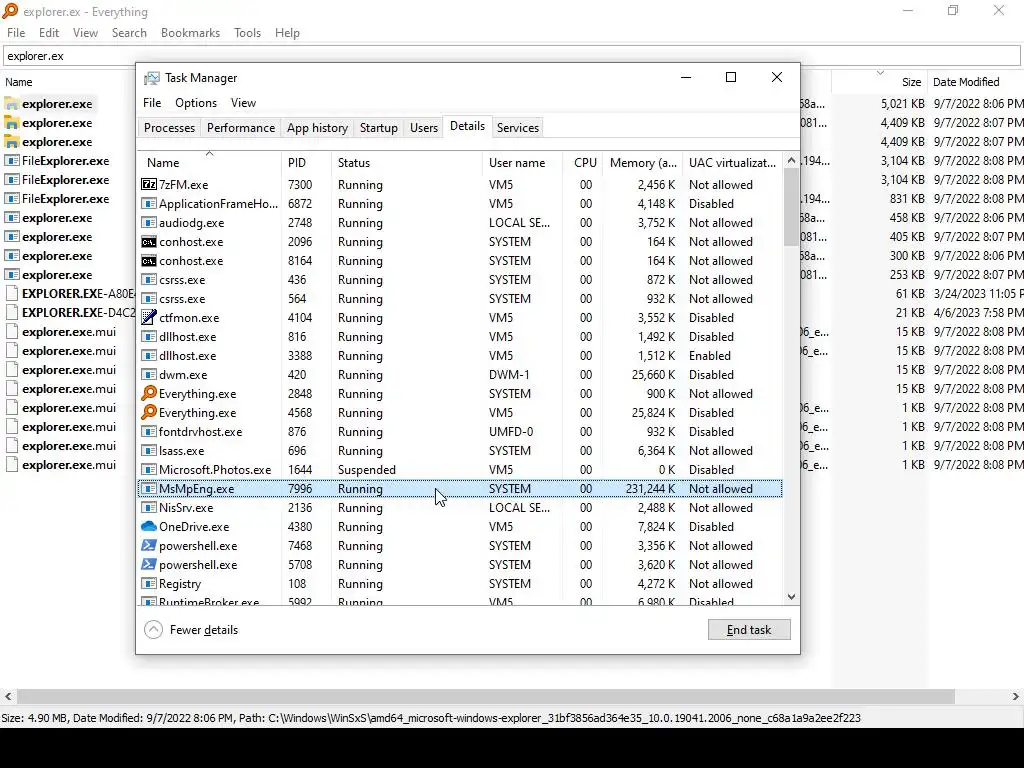Click the conhost.exe icon with PID 8164
The height and width of the screenshot is (768, 1024).
(149, 261)
